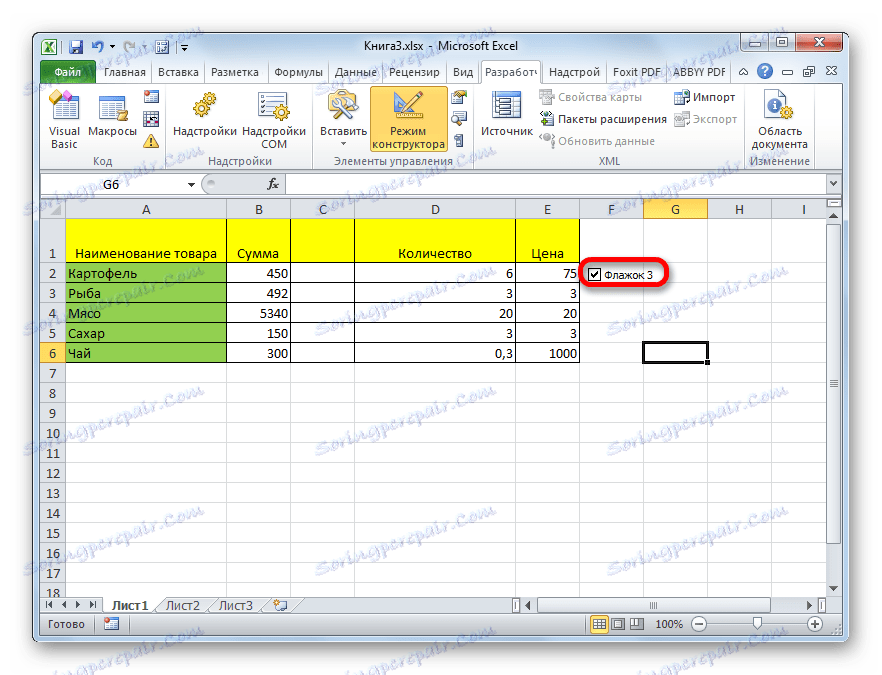
Task: Switch to the Формулы ribbon tab
Action: pos(302,71)
